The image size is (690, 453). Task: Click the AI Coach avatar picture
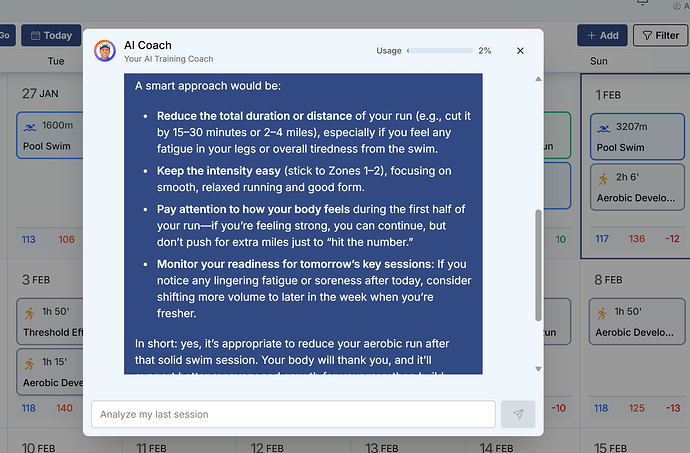pos(105,51)
